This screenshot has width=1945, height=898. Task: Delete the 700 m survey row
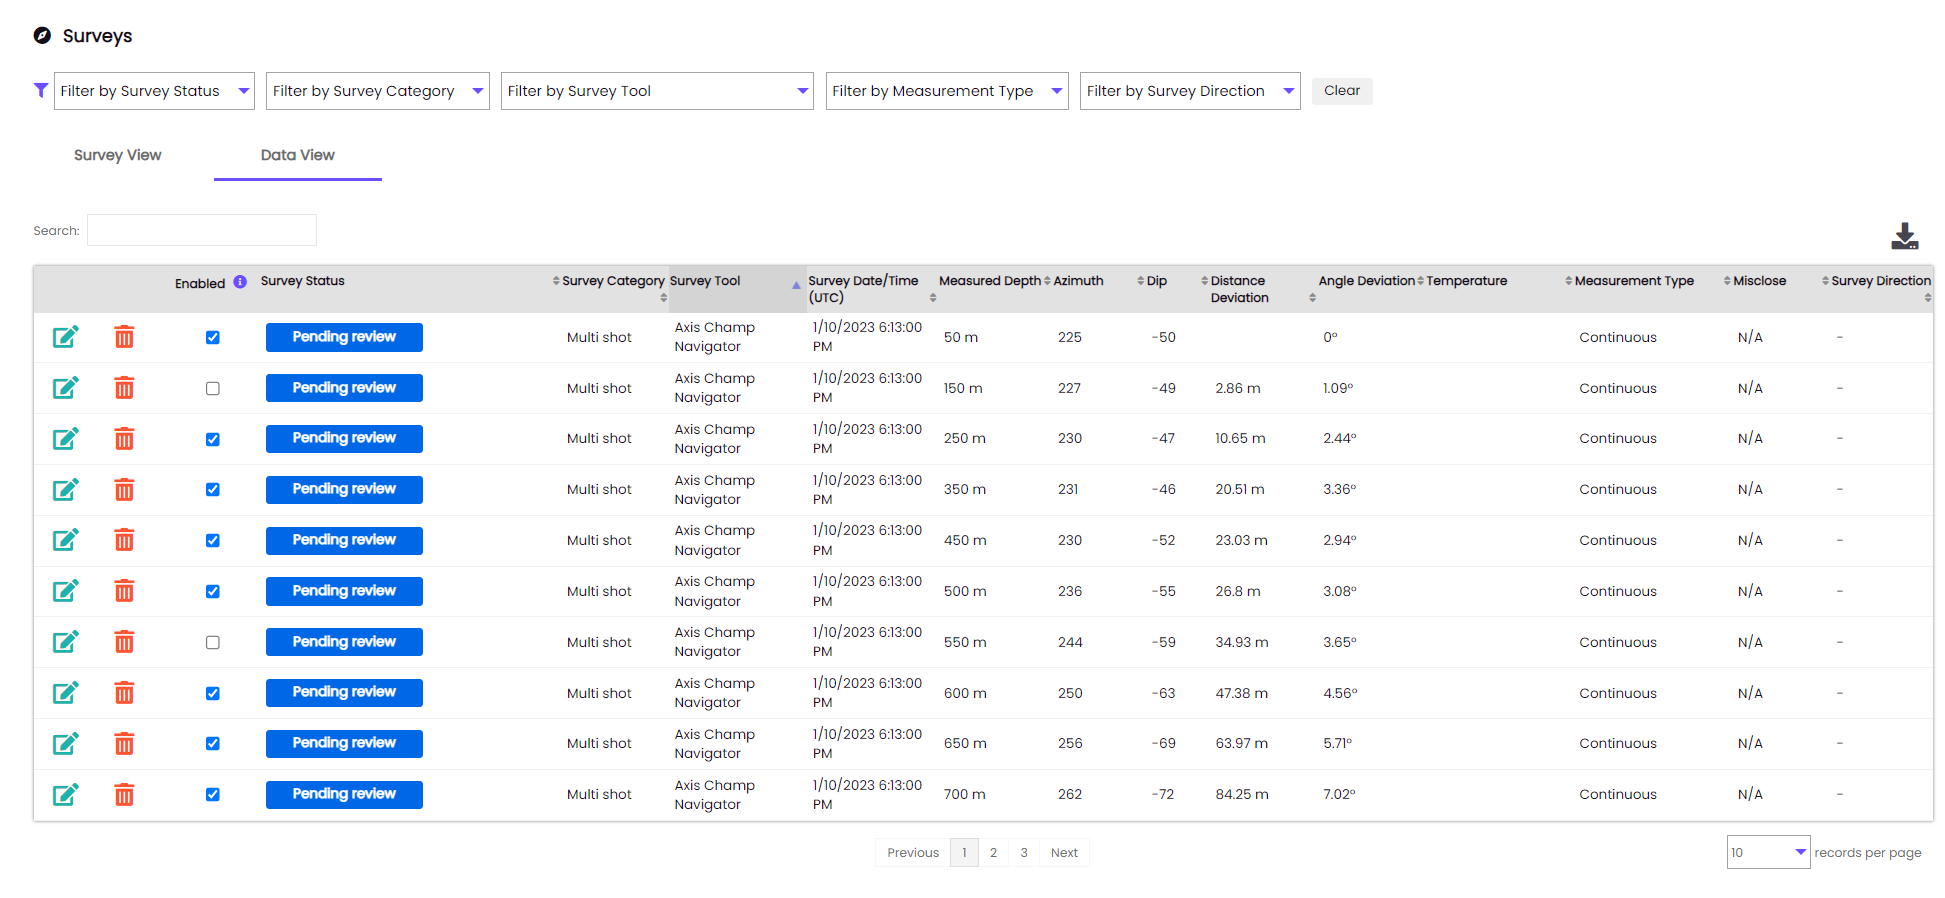[x=124, y=794]
